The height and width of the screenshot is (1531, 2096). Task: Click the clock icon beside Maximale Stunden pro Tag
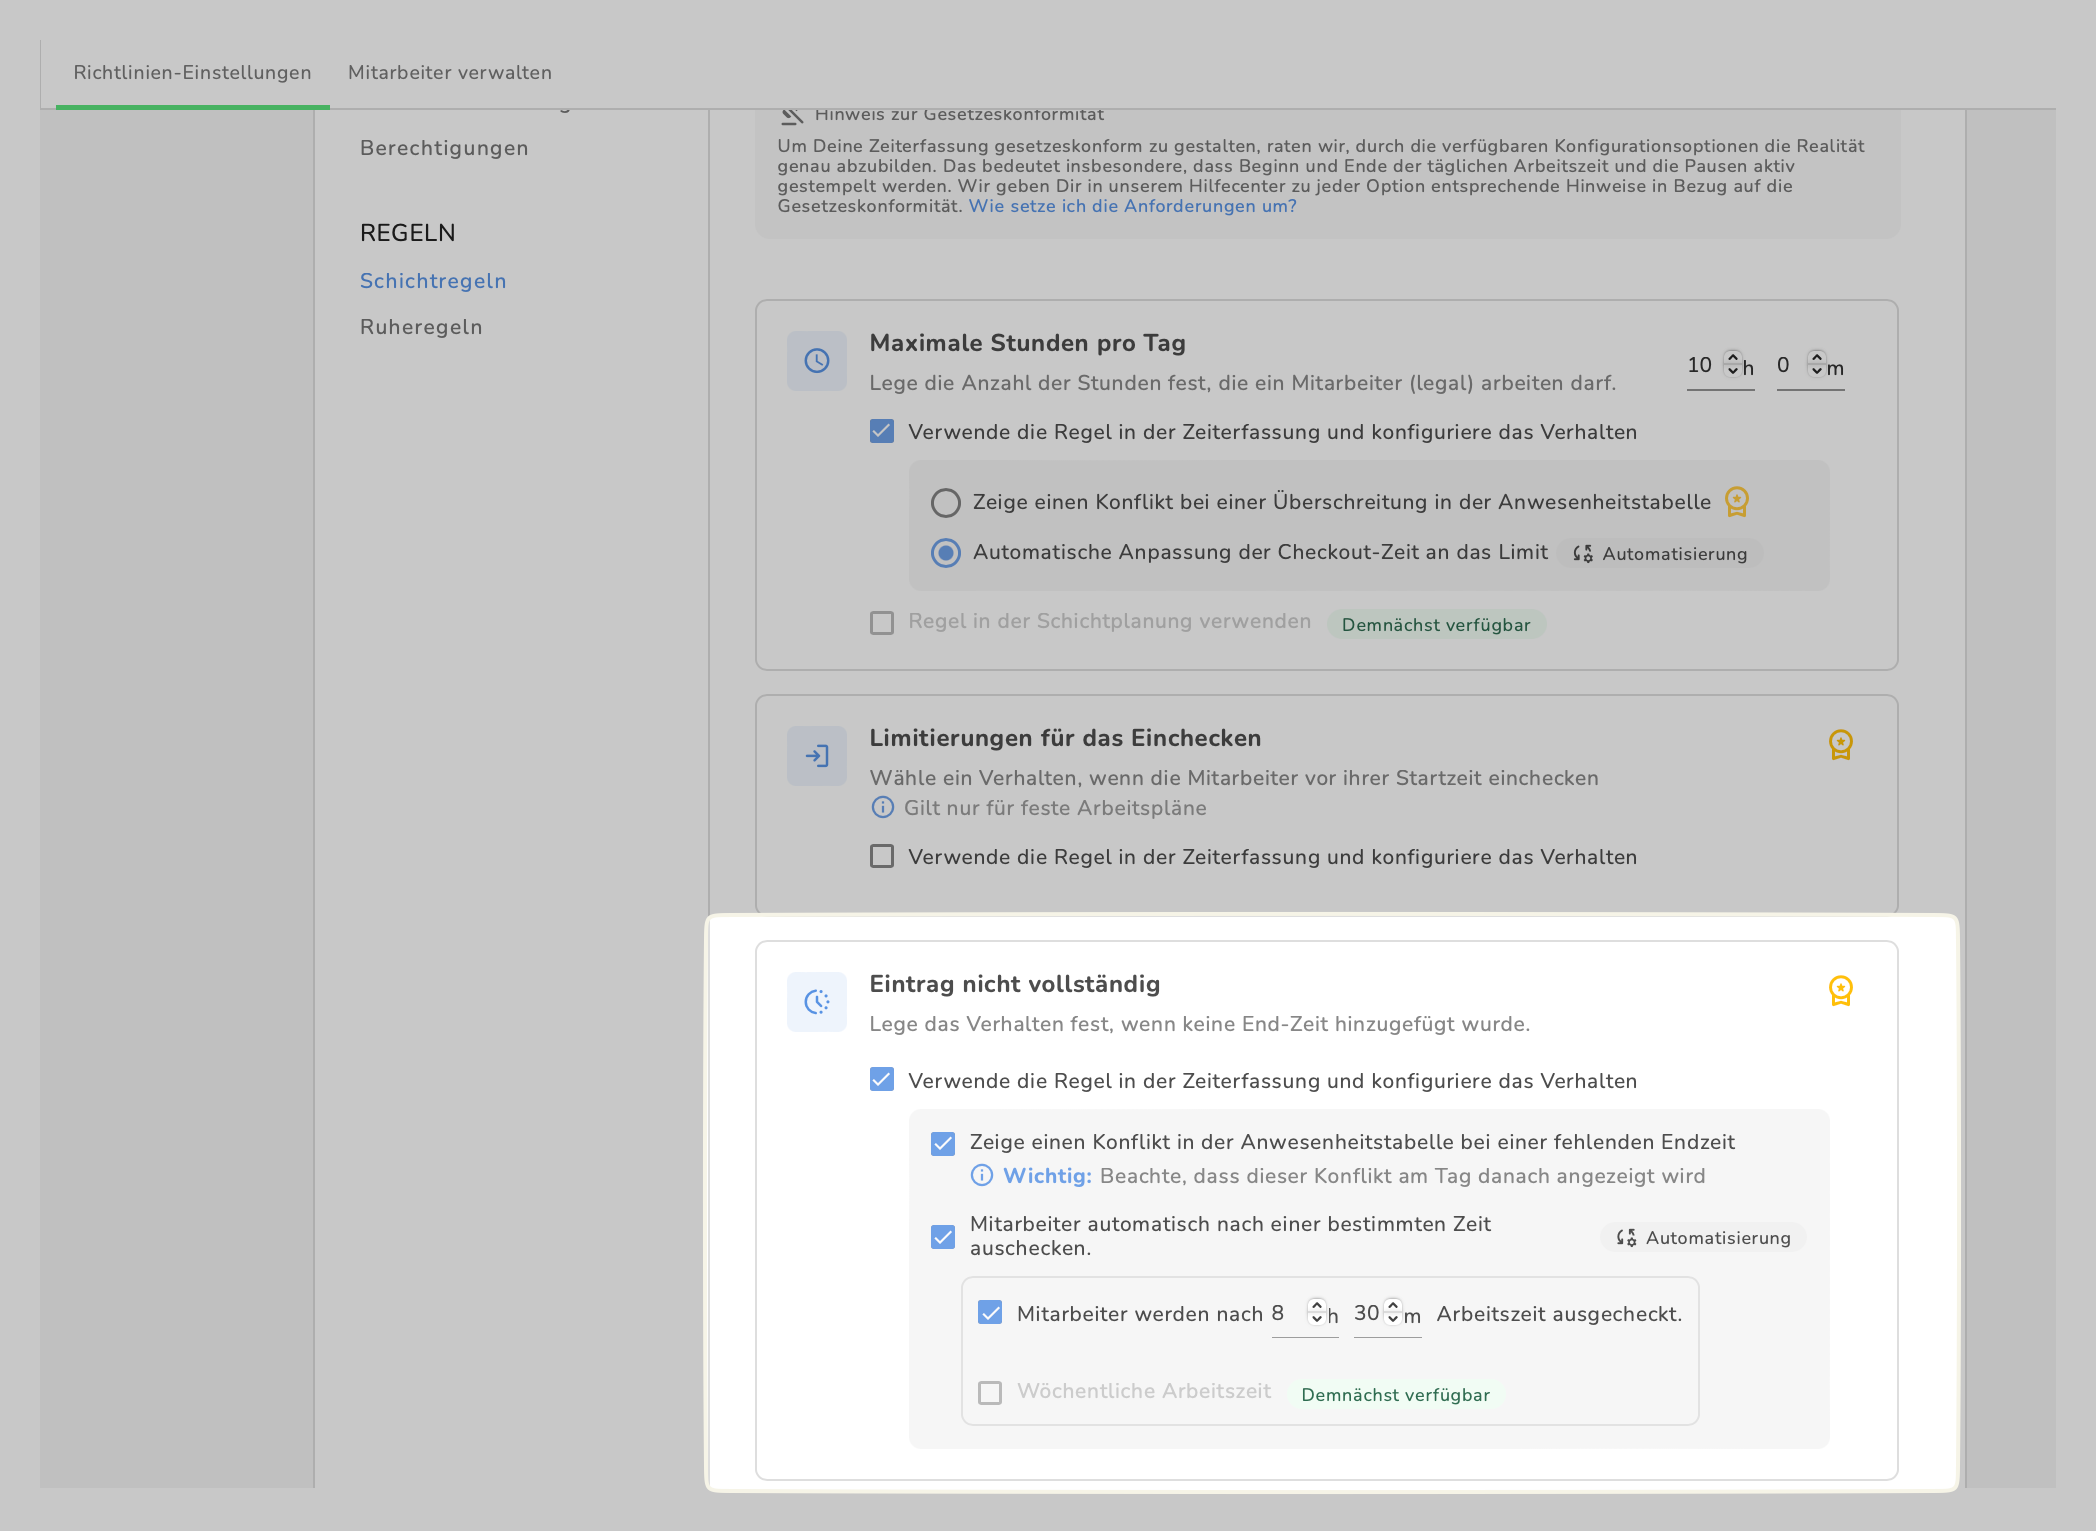(816, 361)
